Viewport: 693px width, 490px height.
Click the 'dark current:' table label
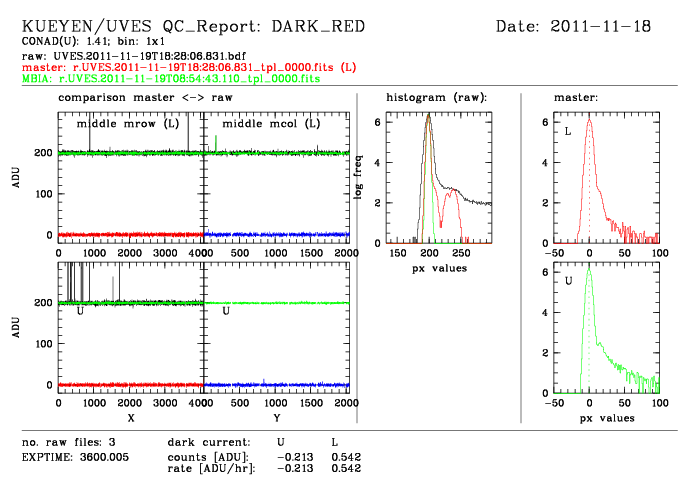pos(208,441)
